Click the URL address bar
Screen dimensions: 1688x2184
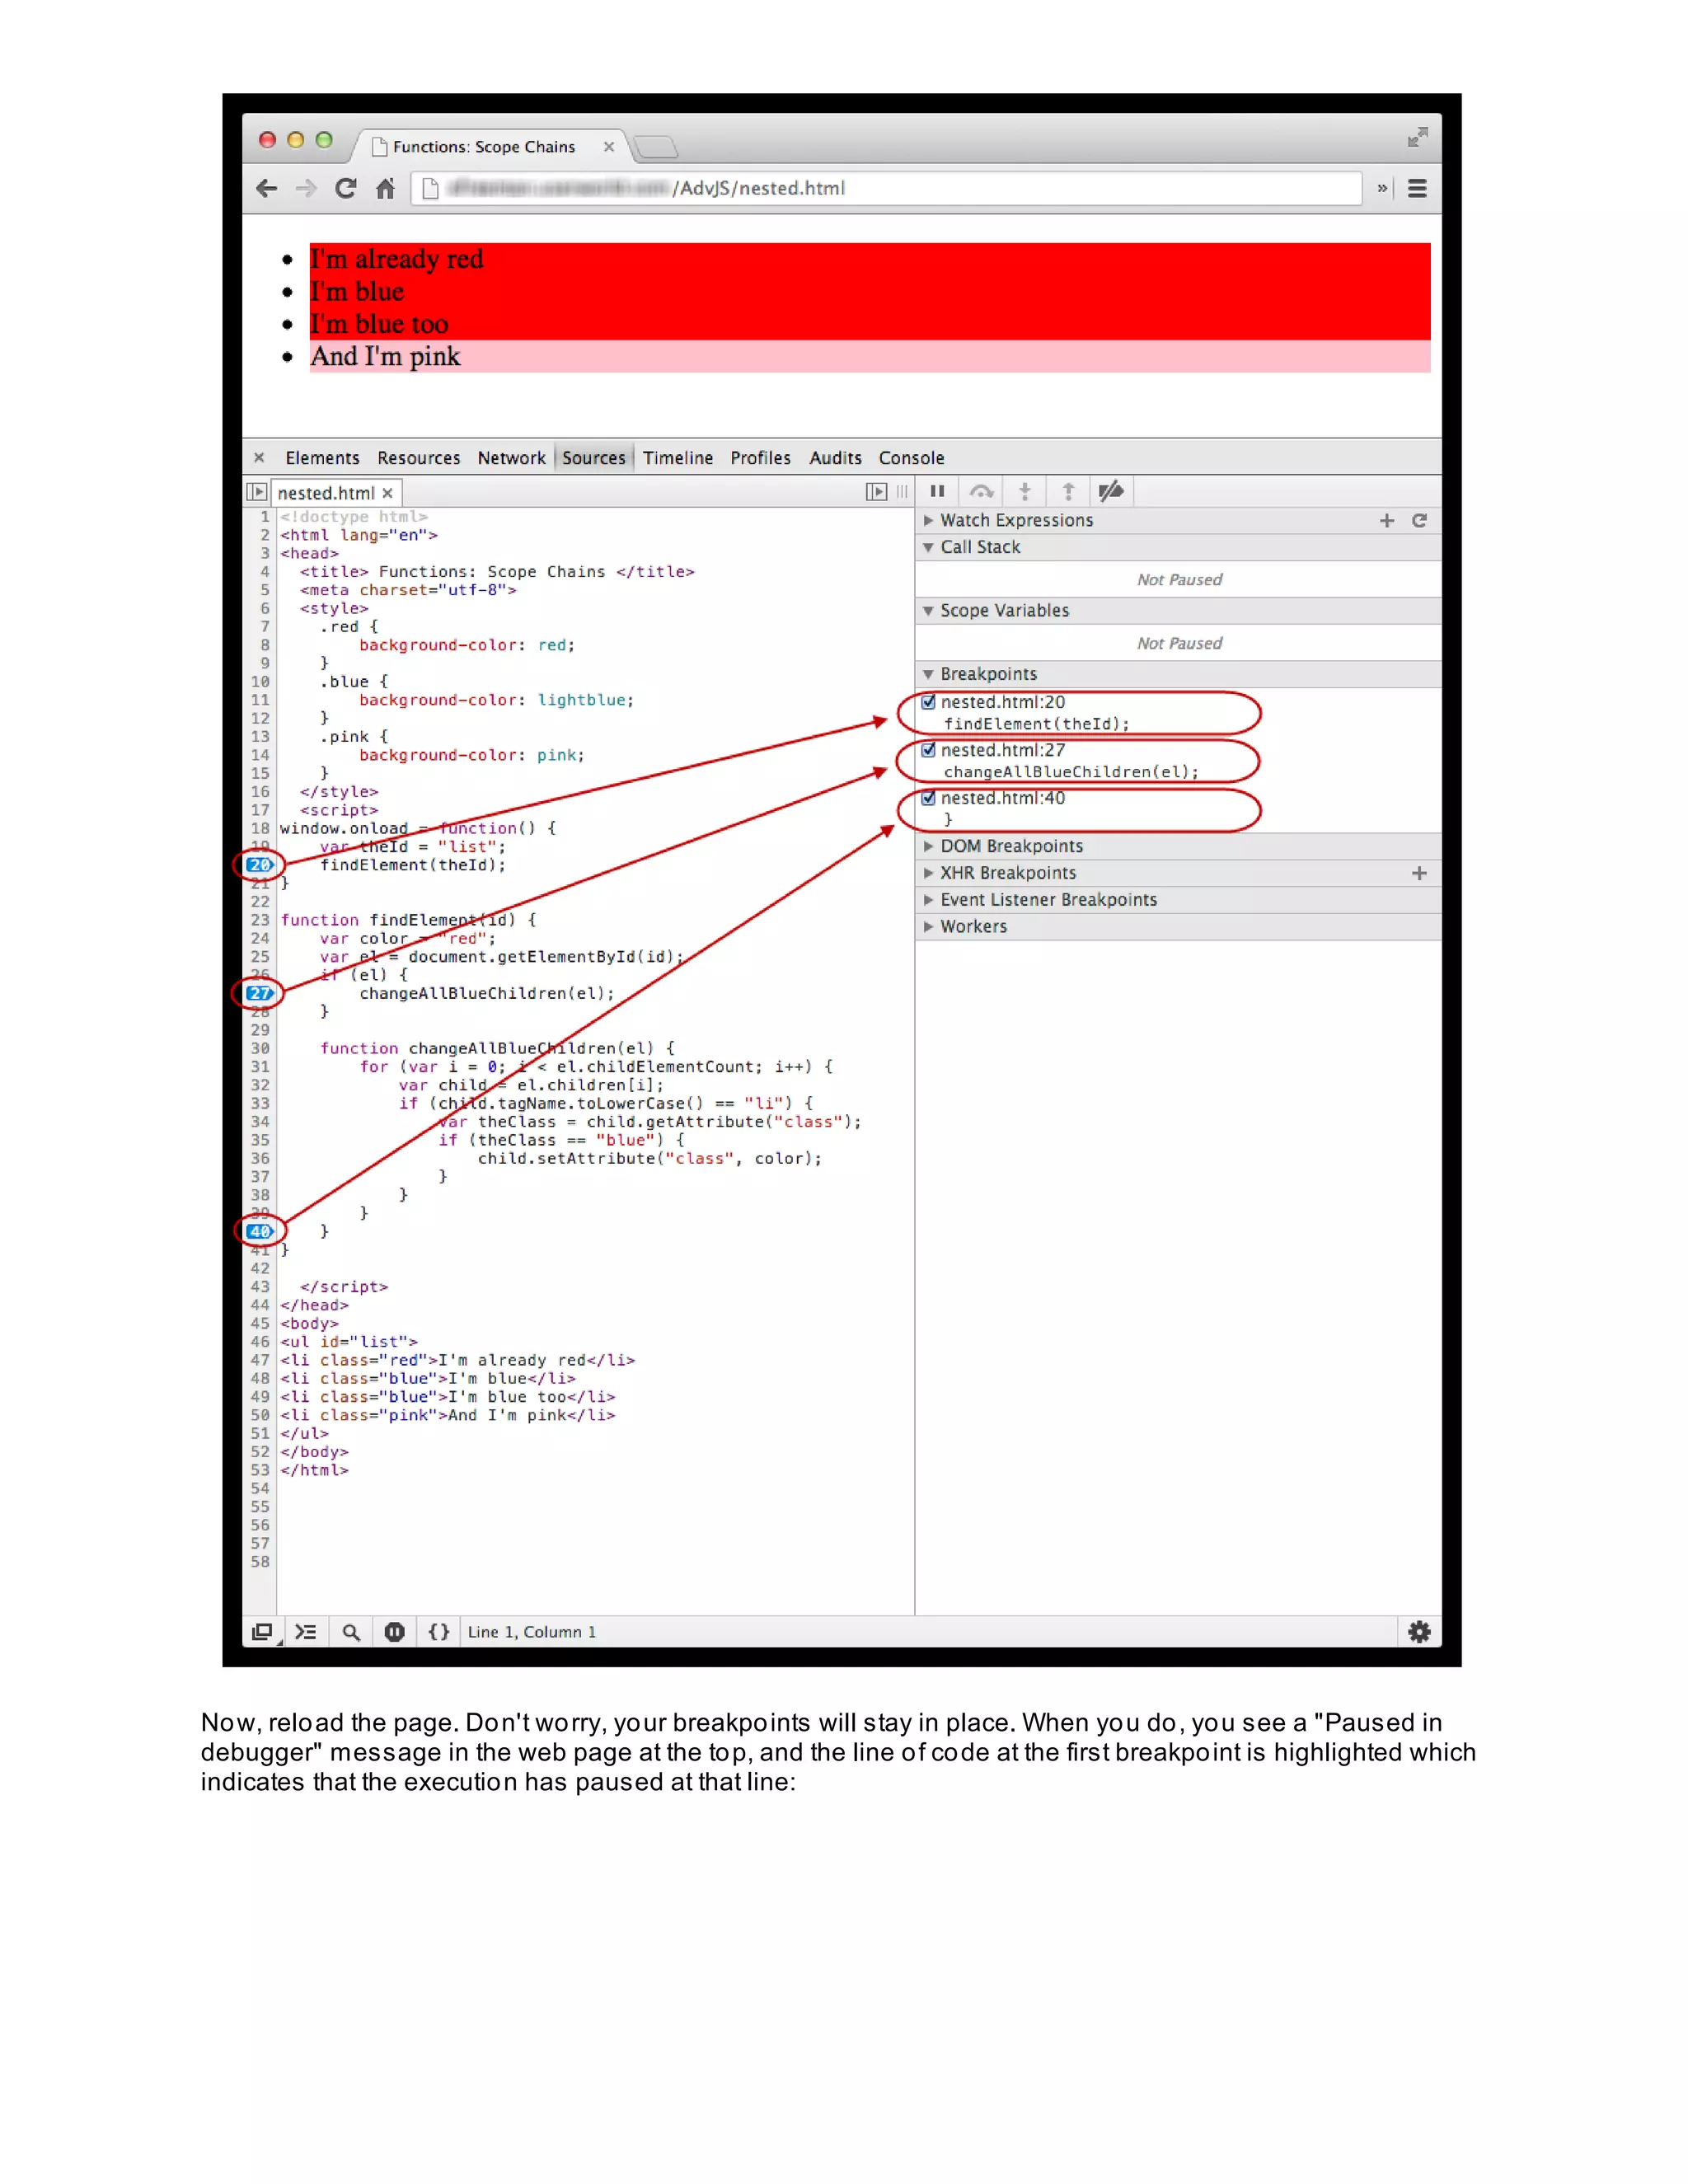[x=887, y=188]
